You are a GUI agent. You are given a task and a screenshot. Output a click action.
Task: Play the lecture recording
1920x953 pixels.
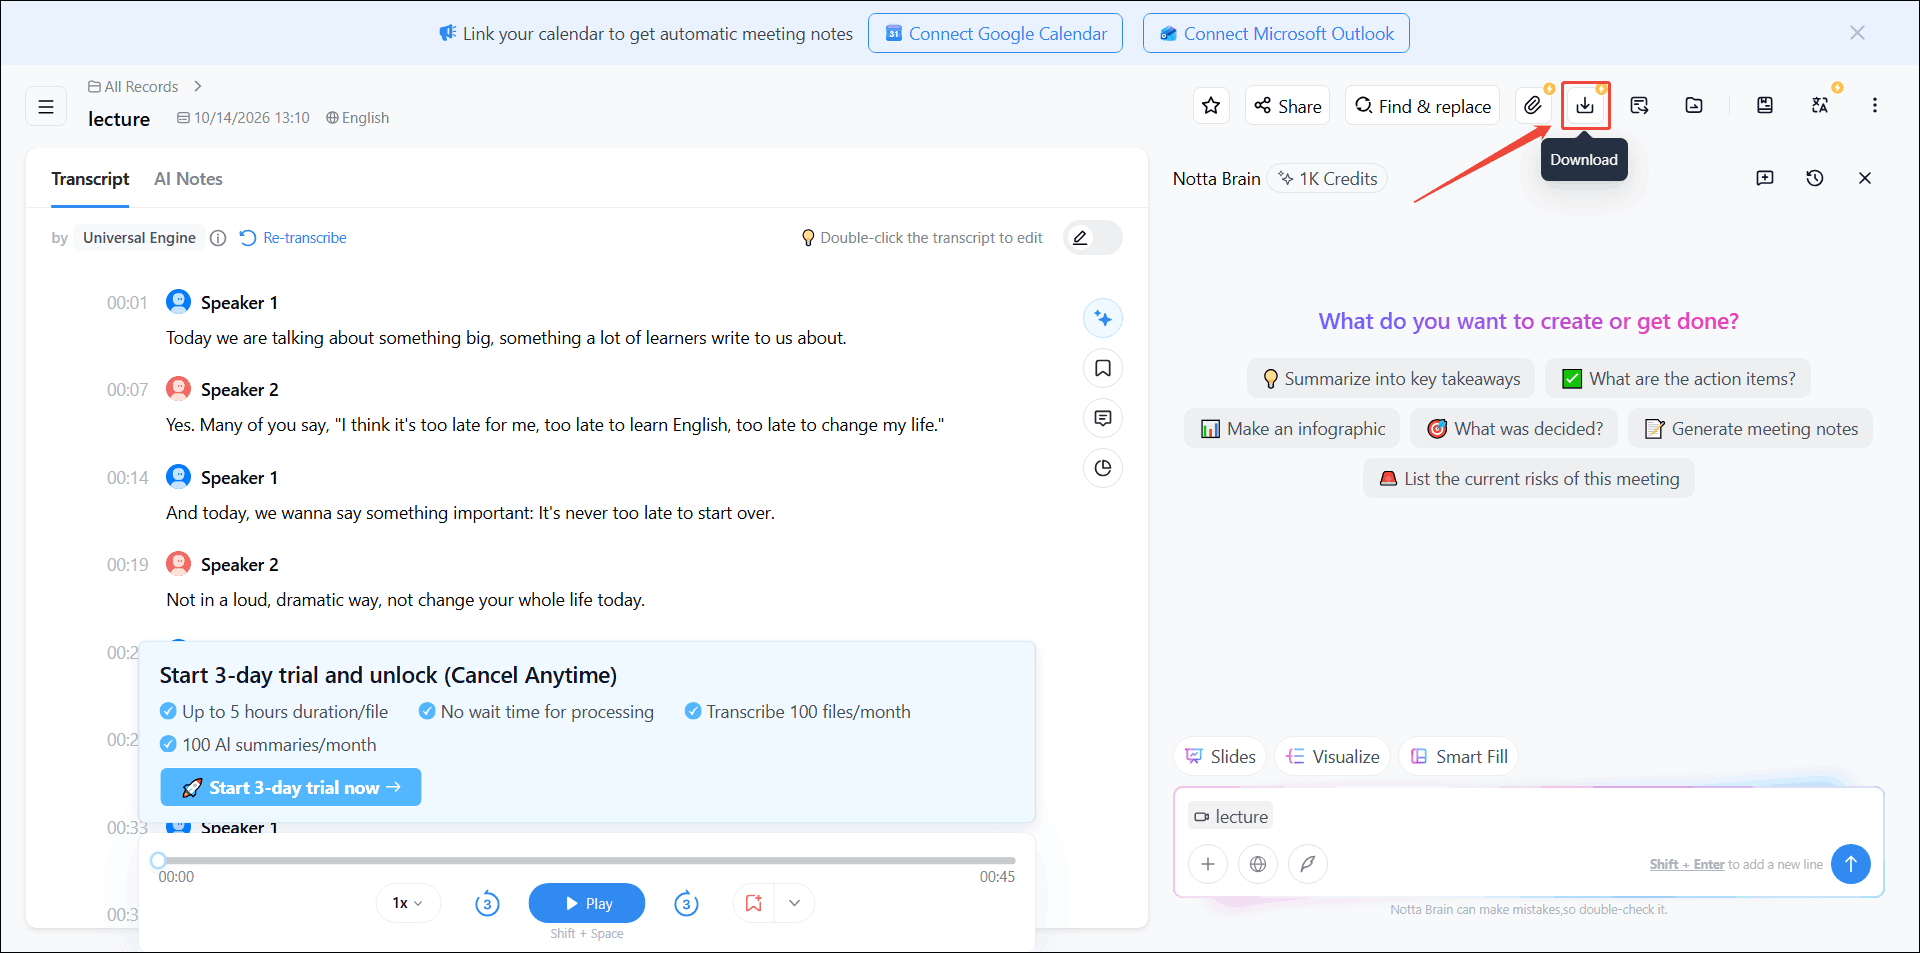[586, 904]
